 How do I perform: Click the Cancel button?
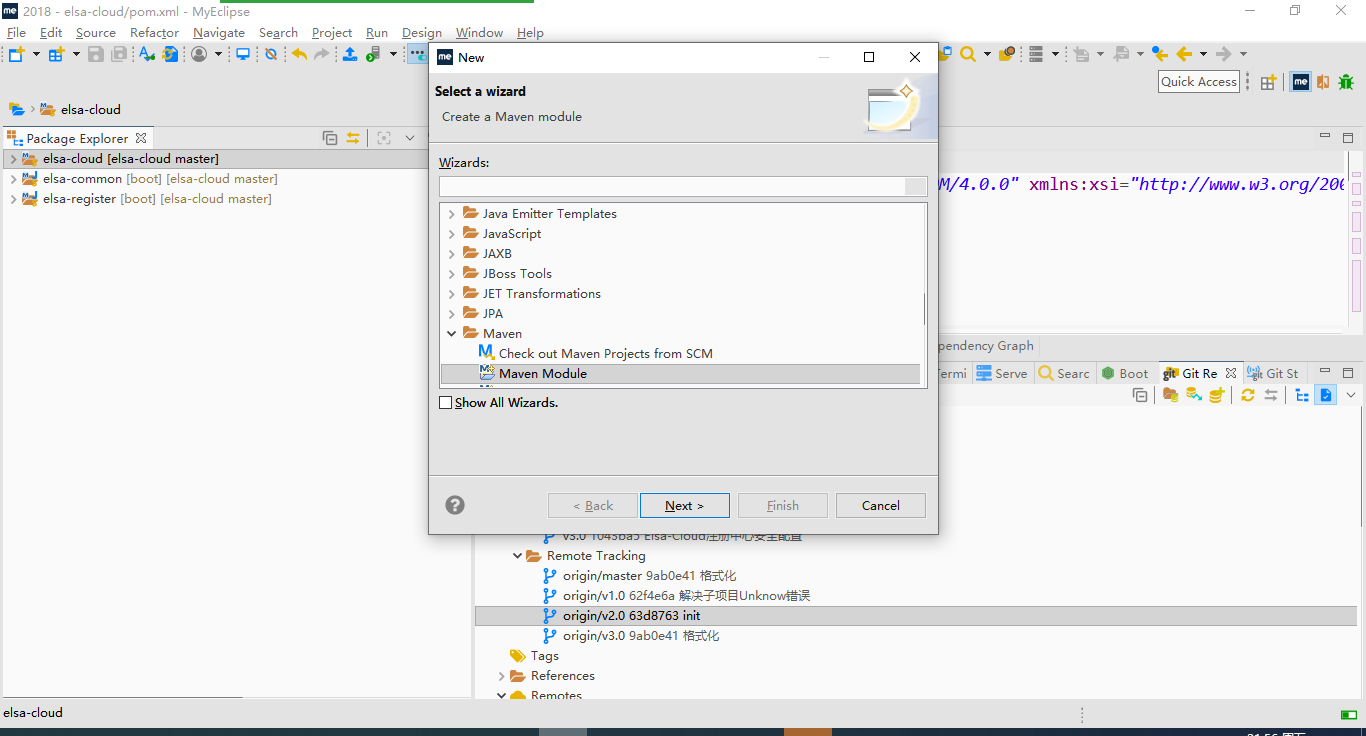click(x=881, y=505)
